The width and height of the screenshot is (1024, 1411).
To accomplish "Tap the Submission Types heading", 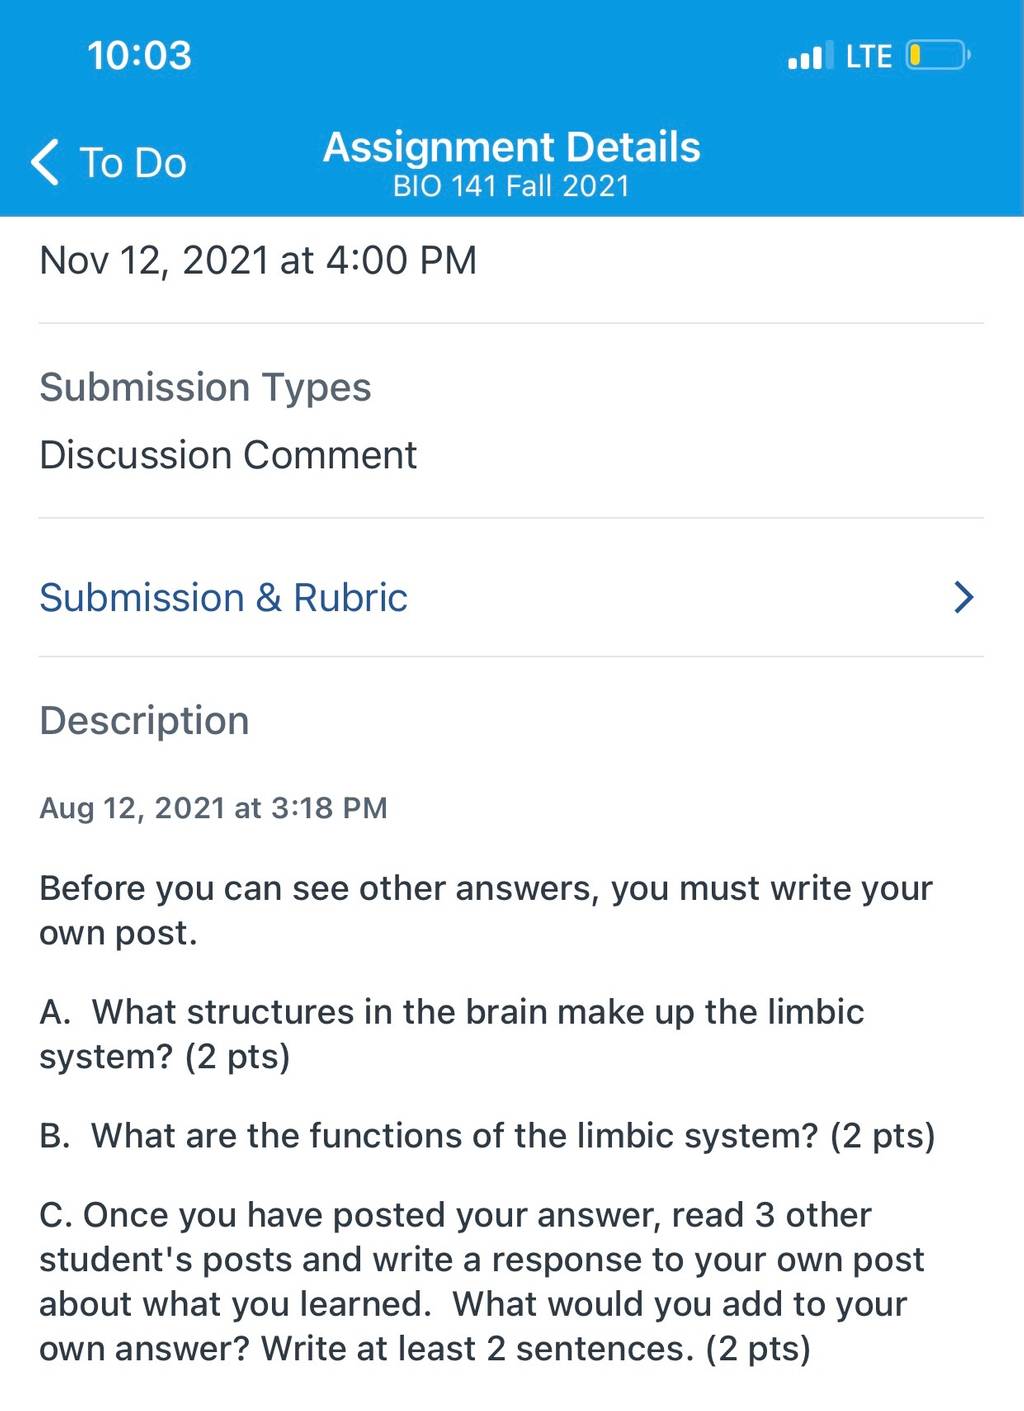I will (205, 387).
